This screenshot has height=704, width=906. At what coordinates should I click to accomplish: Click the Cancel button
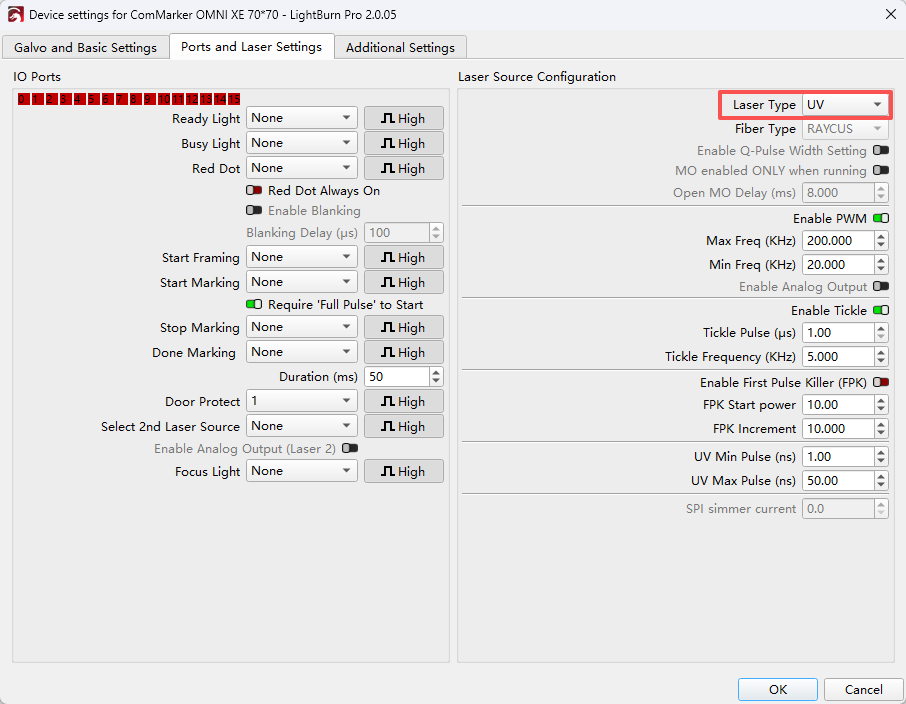(863, 689)
